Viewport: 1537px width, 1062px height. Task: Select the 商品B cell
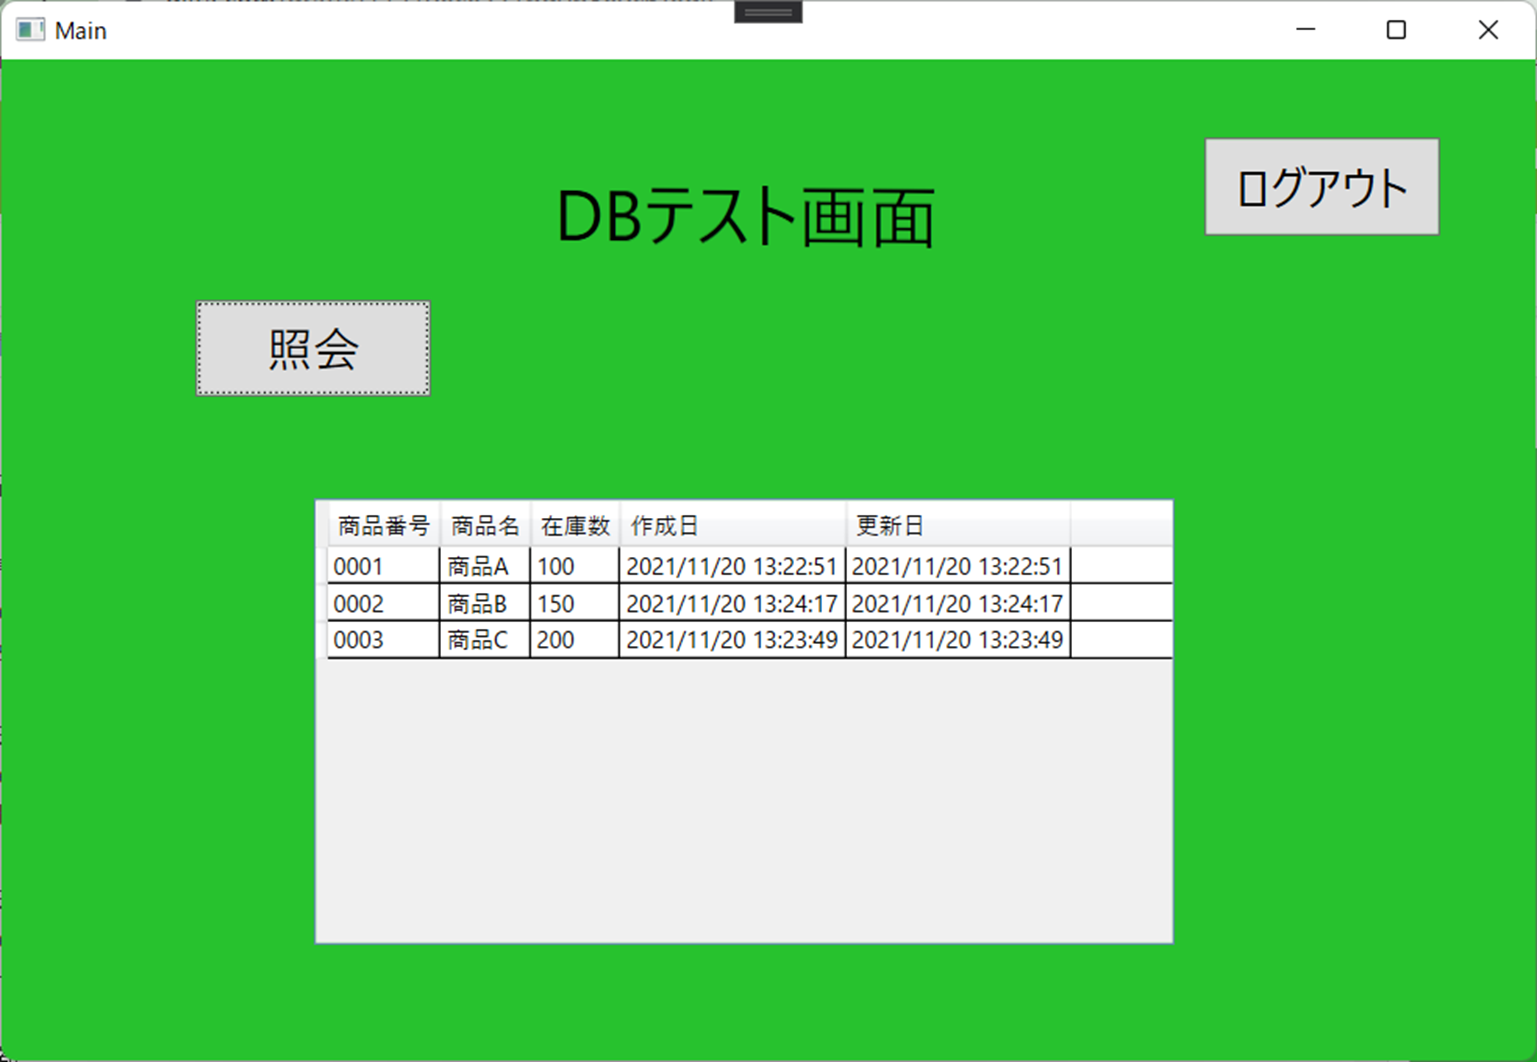pos(485,603)
